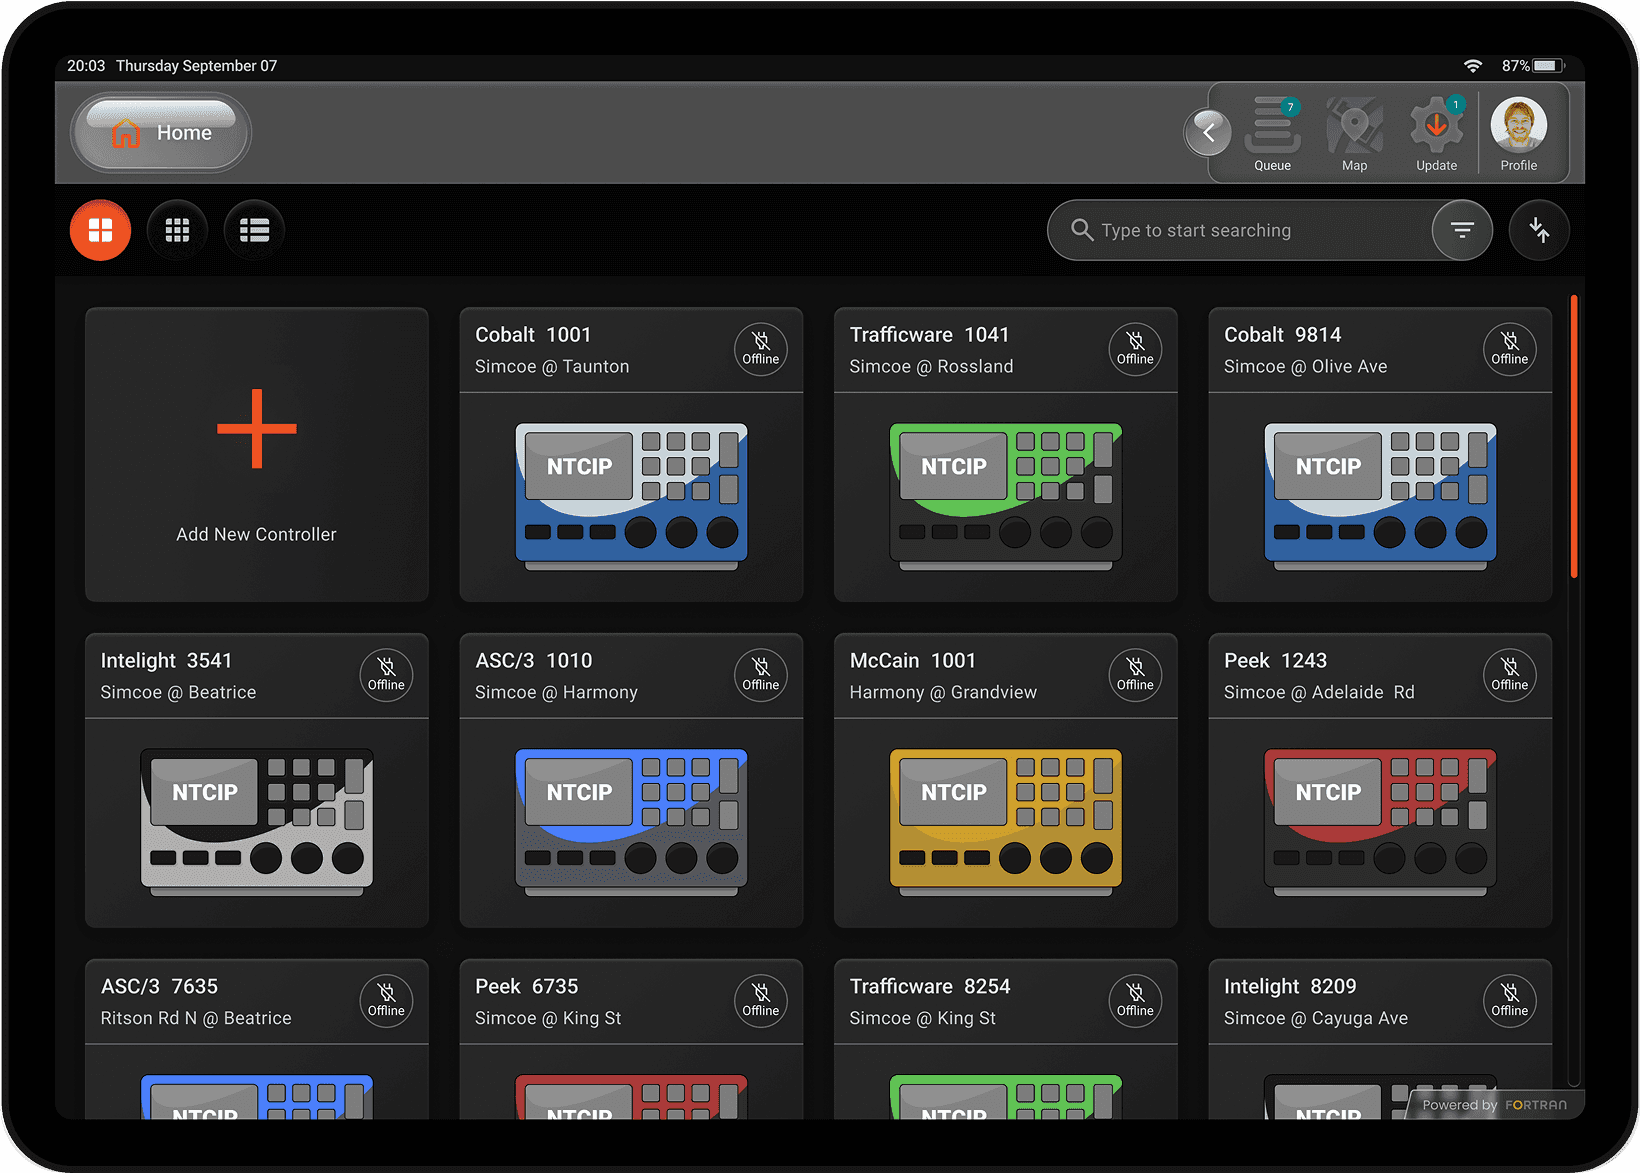Click the 'Add New Controller' label
1640x1173 pixels.
[x=256, y=534]
